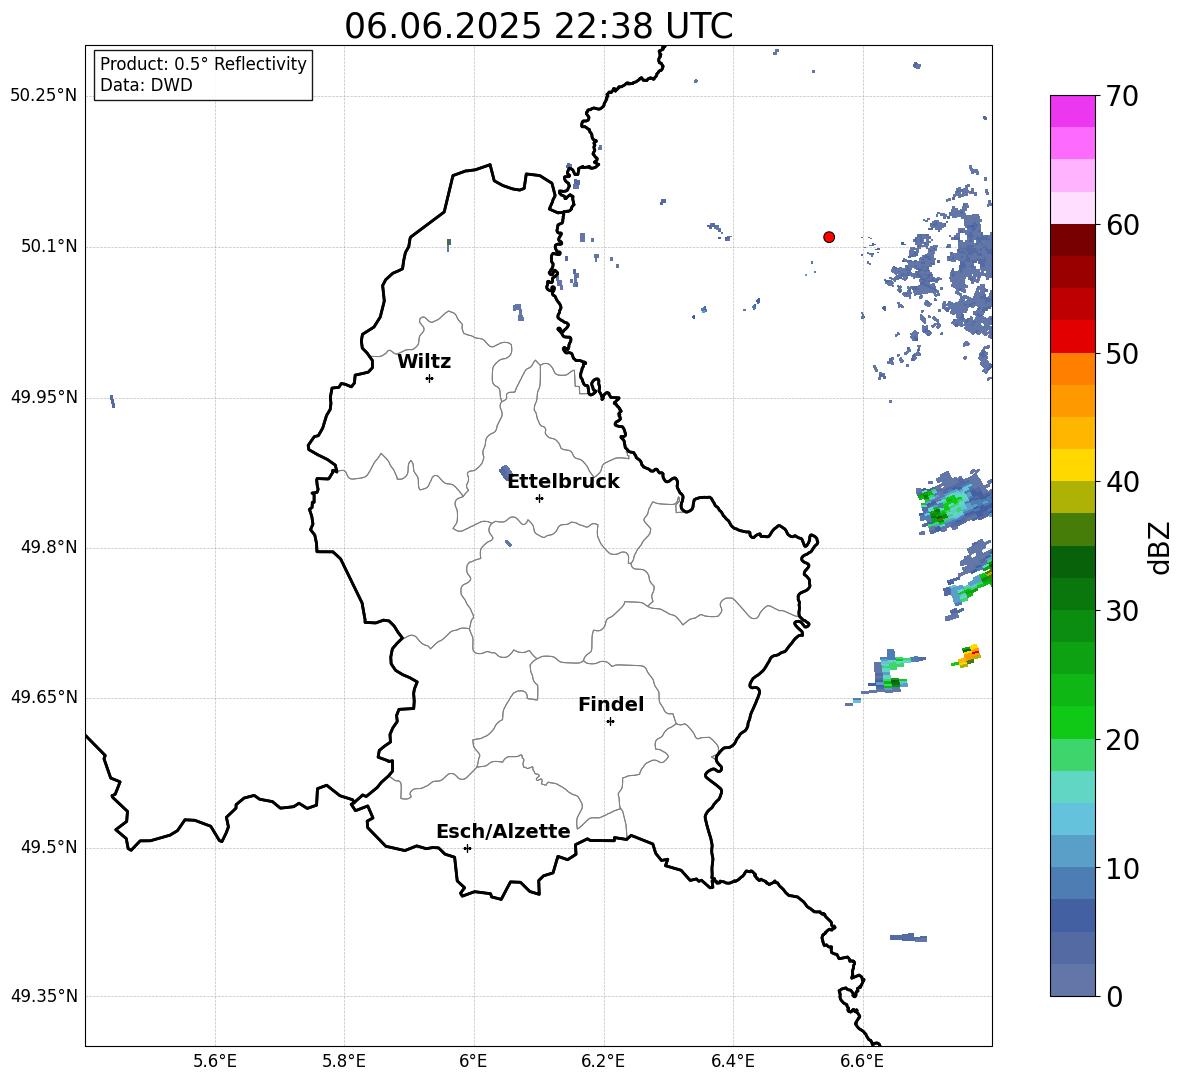Click the Findel station label
Image resolution: width=1184 pixels, height=1081 pixels.
(x=611, y=704)
